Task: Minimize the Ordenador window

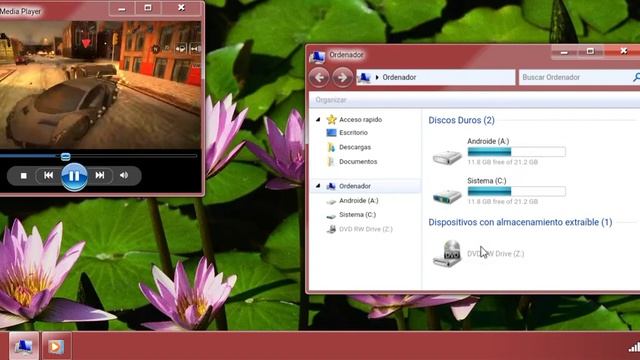Action: pyautogui.click(x=564, y=52)
